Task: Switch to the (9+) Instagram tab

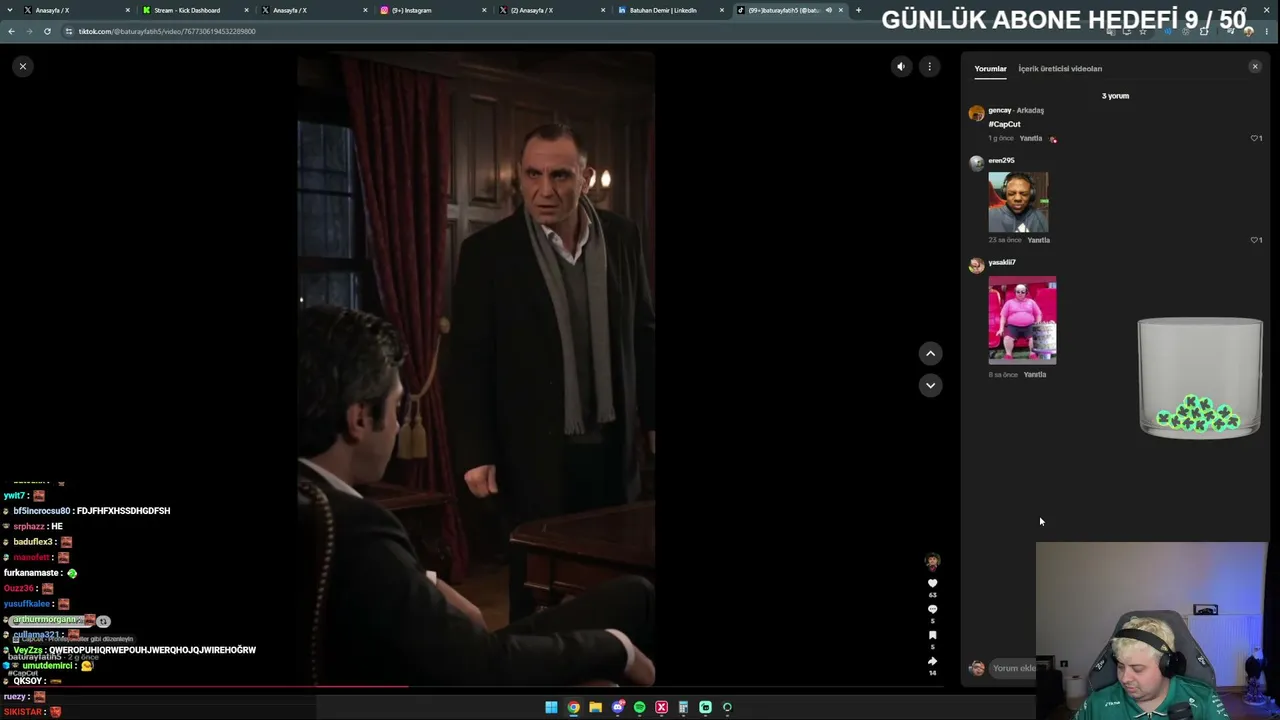Action: click(434, 10)
